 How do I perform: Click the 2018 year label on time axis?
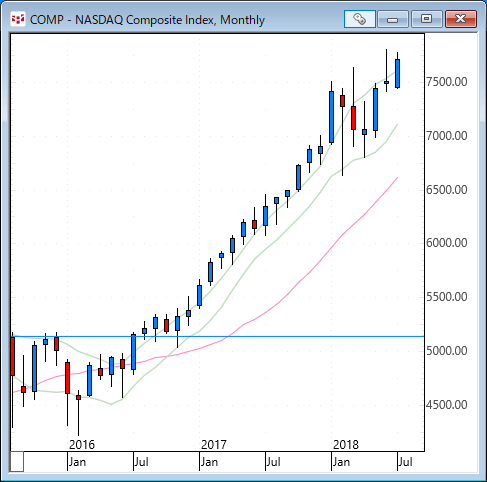tap(346, 445)
